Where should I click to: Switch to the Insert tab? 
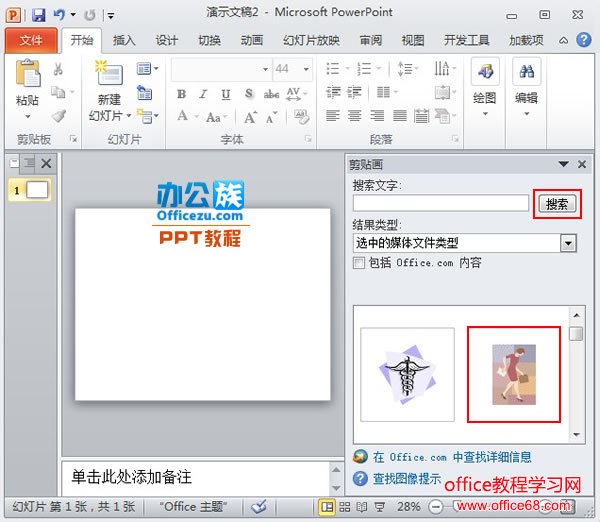click(x=124, y=40)
